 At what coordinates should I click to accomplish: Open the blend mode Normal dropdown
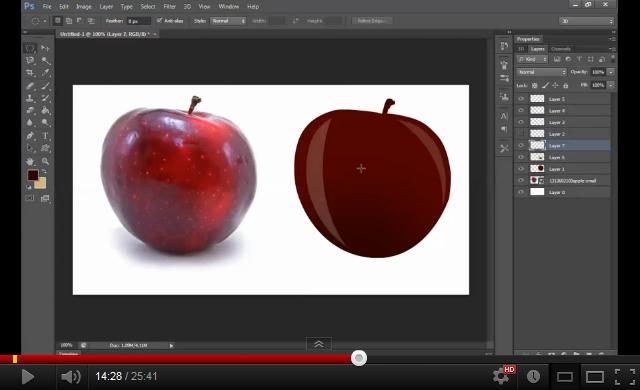point(542,72)
